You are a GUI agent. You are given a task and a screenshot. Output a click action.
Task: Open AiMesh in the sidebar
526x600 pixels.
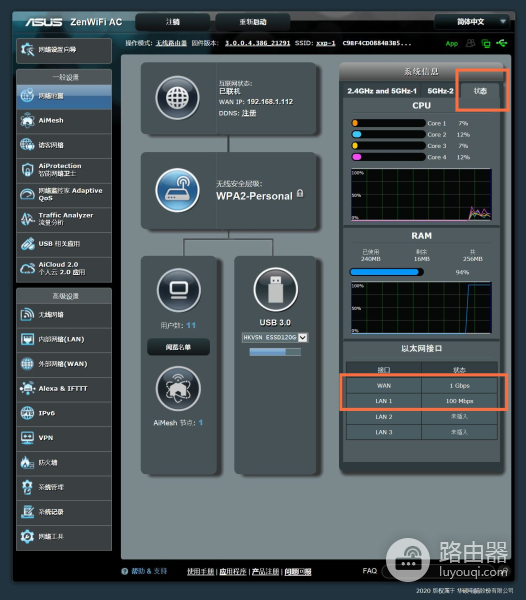64,121
